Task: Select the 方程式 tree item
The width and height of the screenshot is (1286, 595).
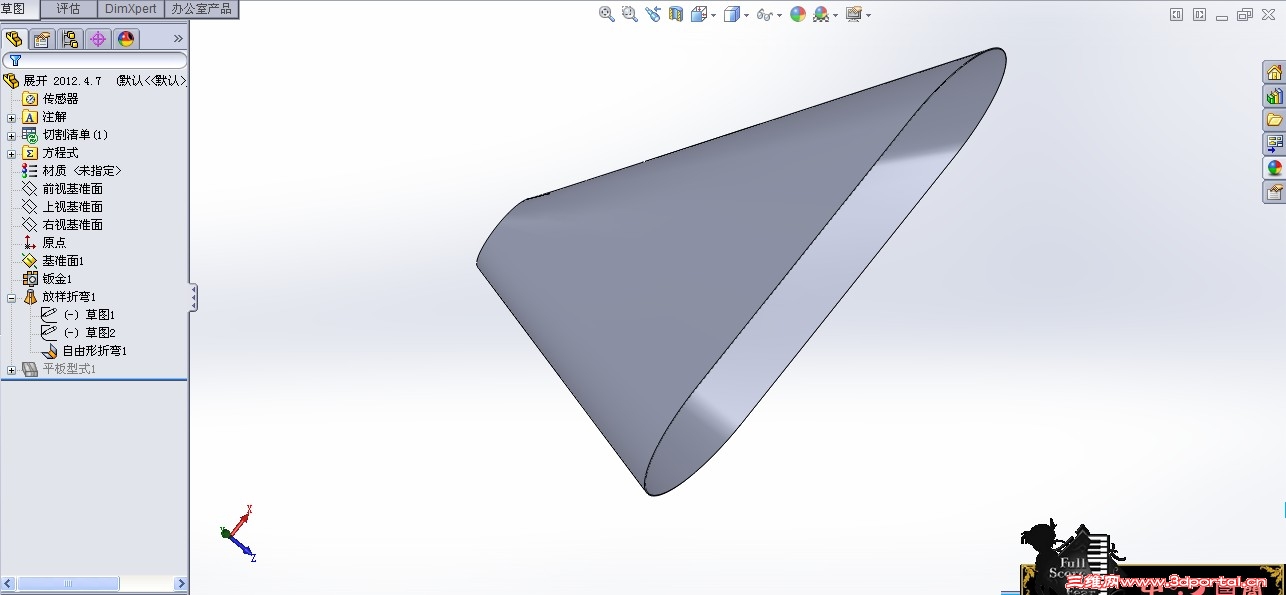Action: pyautogui.click(x=50, y=152)
